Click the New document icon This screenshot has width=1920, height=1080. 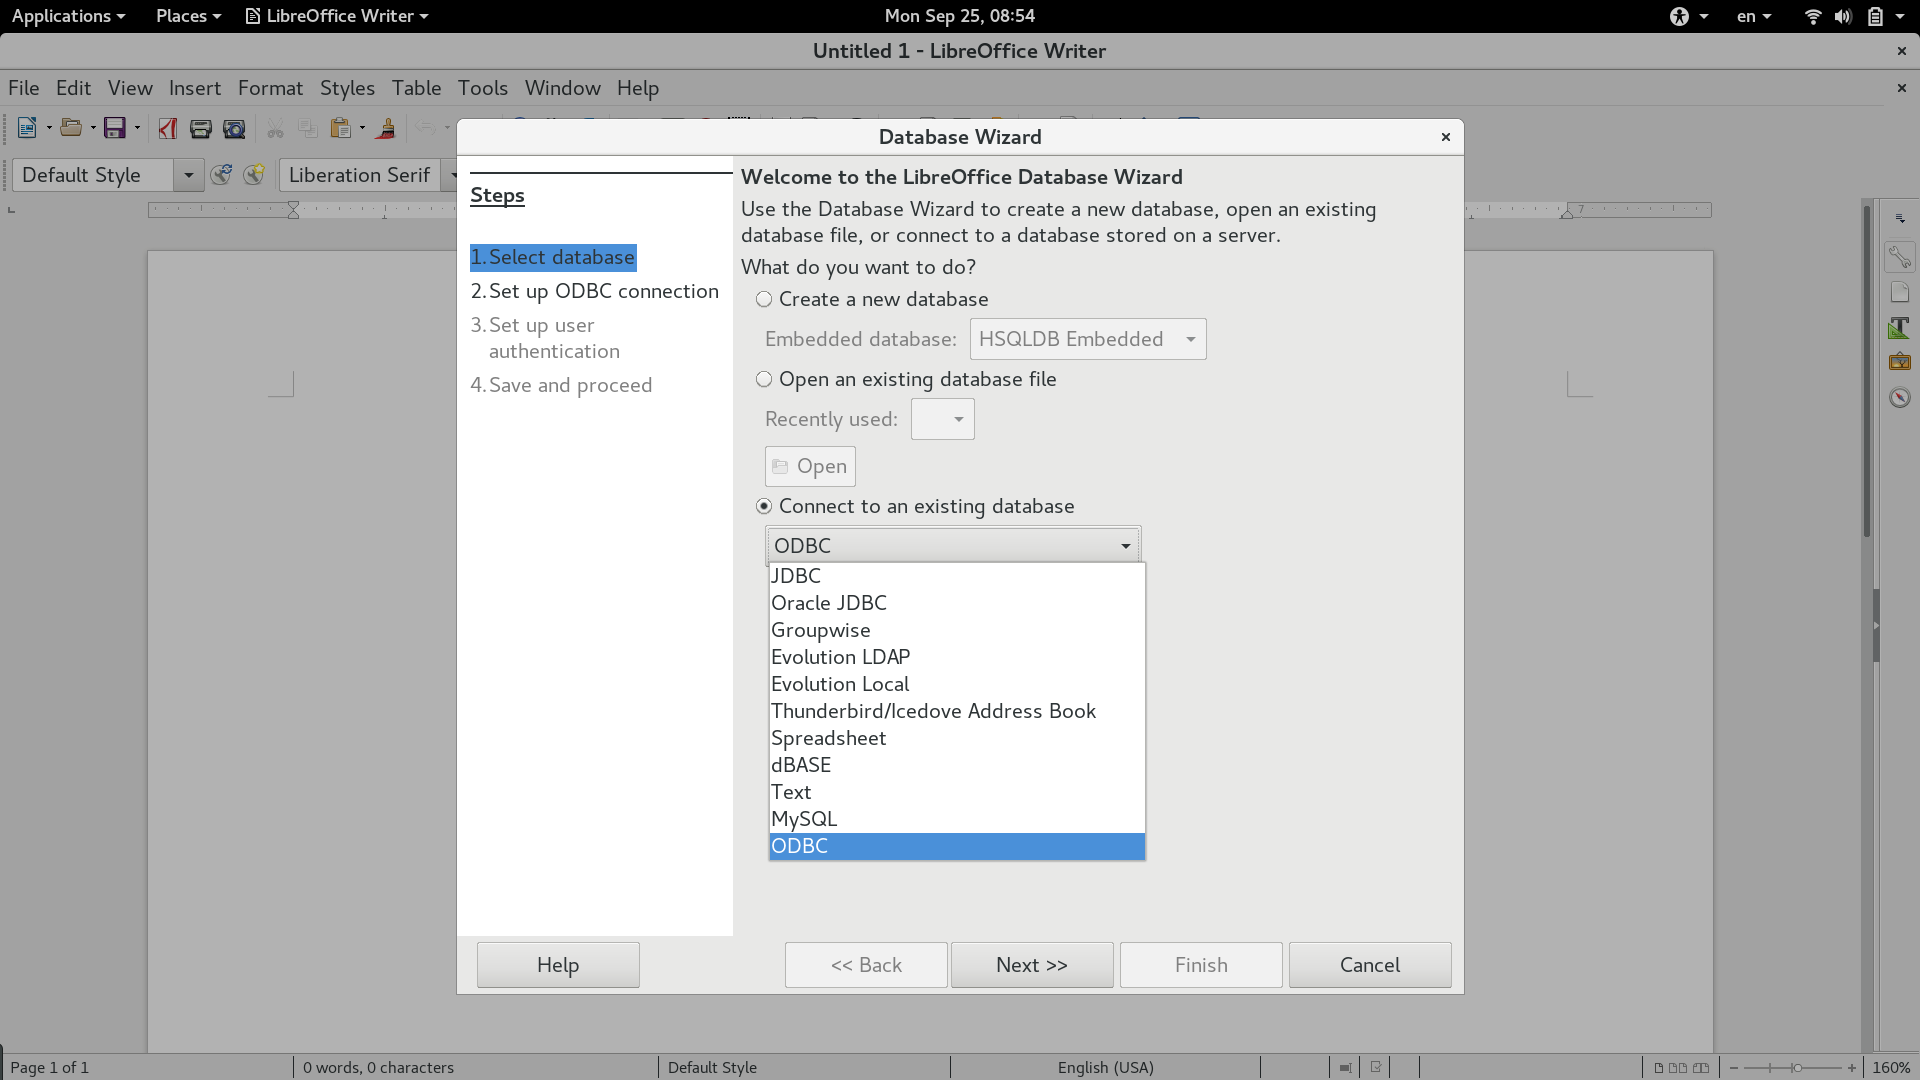pos(27,128)
